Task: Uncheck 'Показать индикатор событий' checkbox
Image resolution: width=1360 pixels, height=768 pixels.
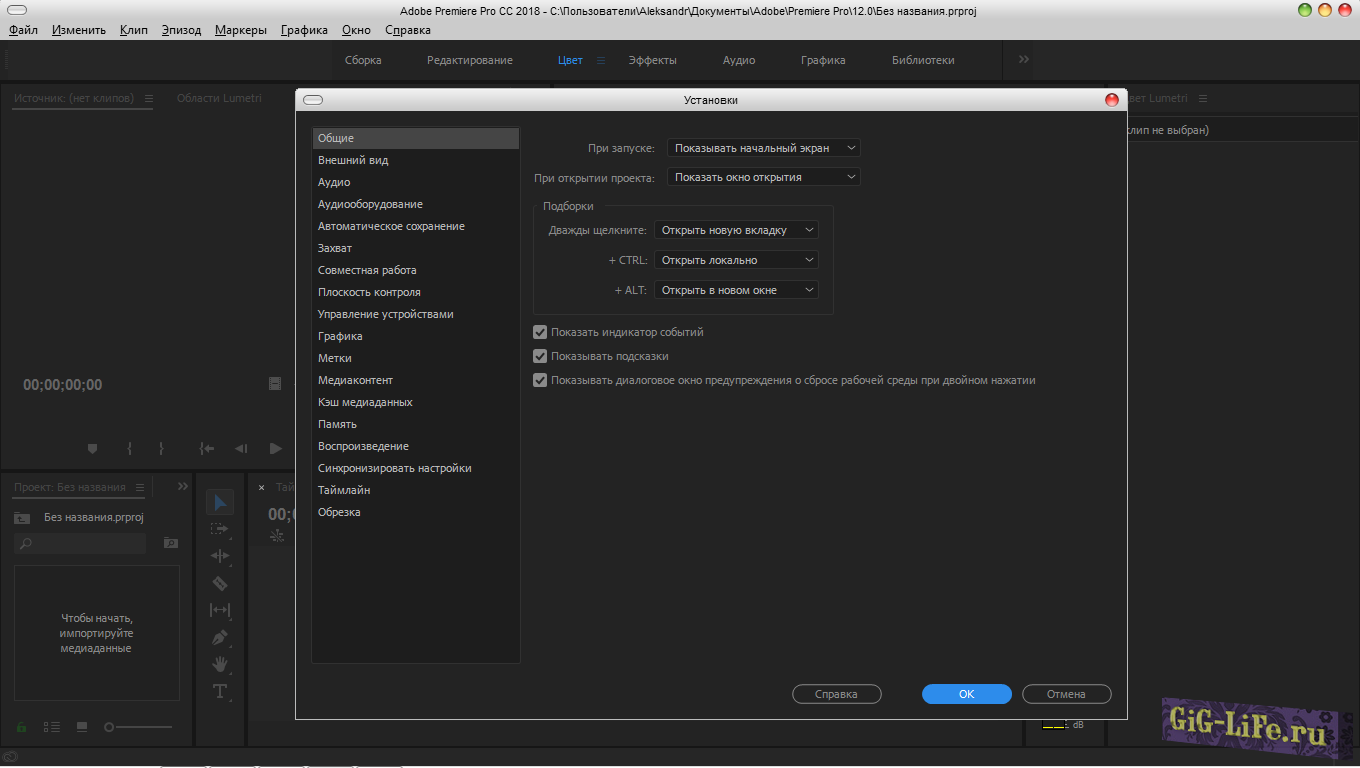Action: pos(540,332)
